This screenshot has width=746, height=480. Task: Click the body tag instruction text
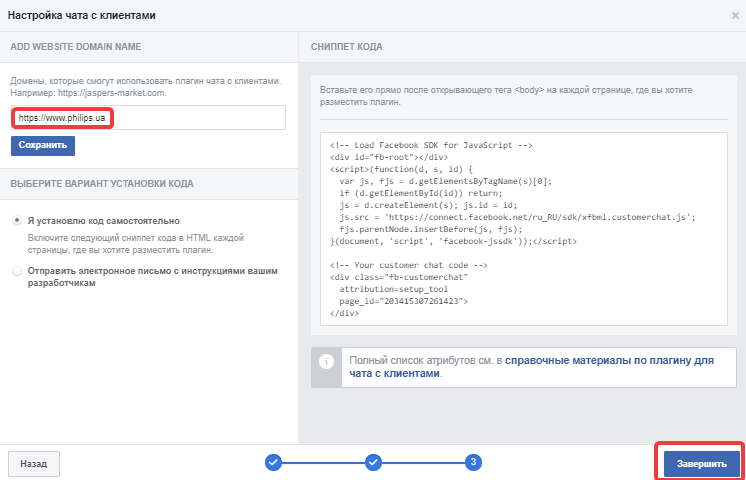506,96
